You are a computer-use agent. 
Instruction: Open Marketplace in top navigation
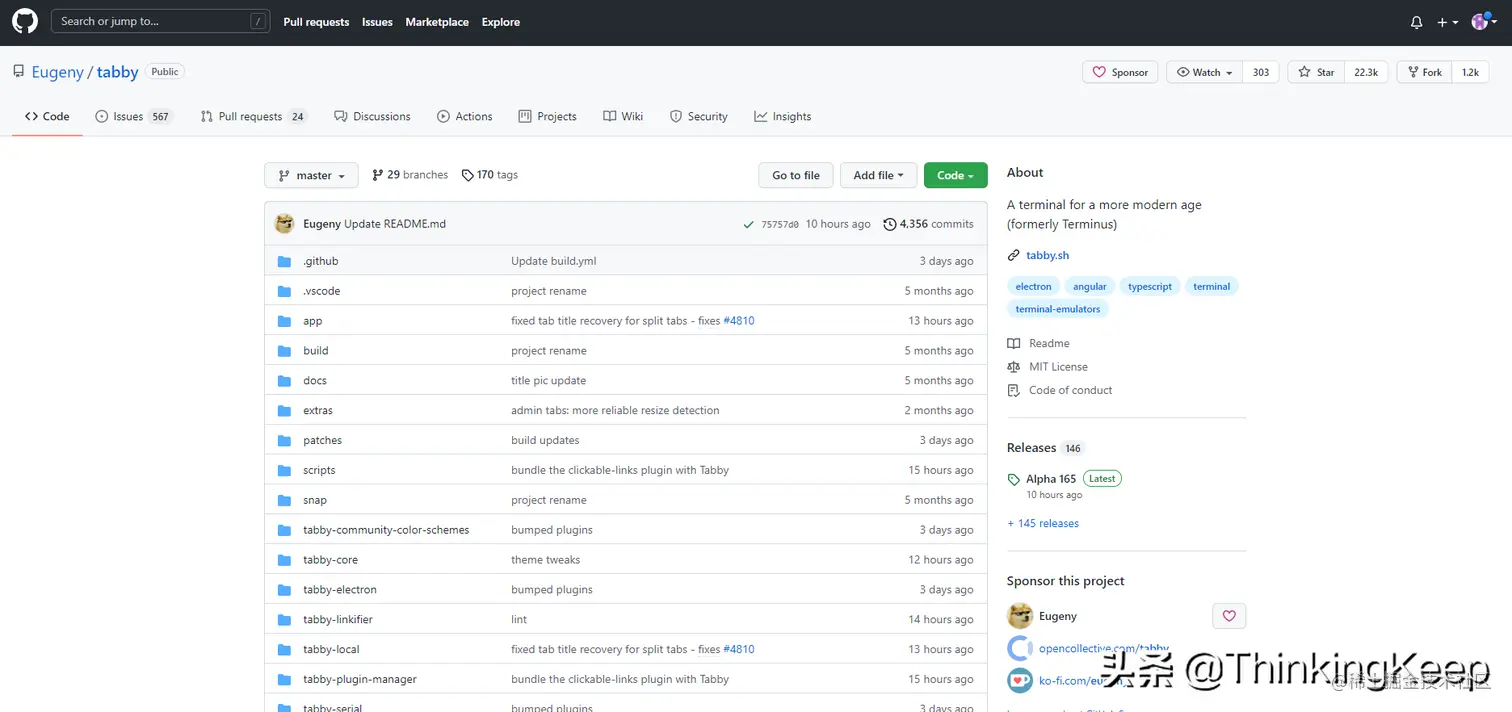pyautogui.click(x=437, y=22)
